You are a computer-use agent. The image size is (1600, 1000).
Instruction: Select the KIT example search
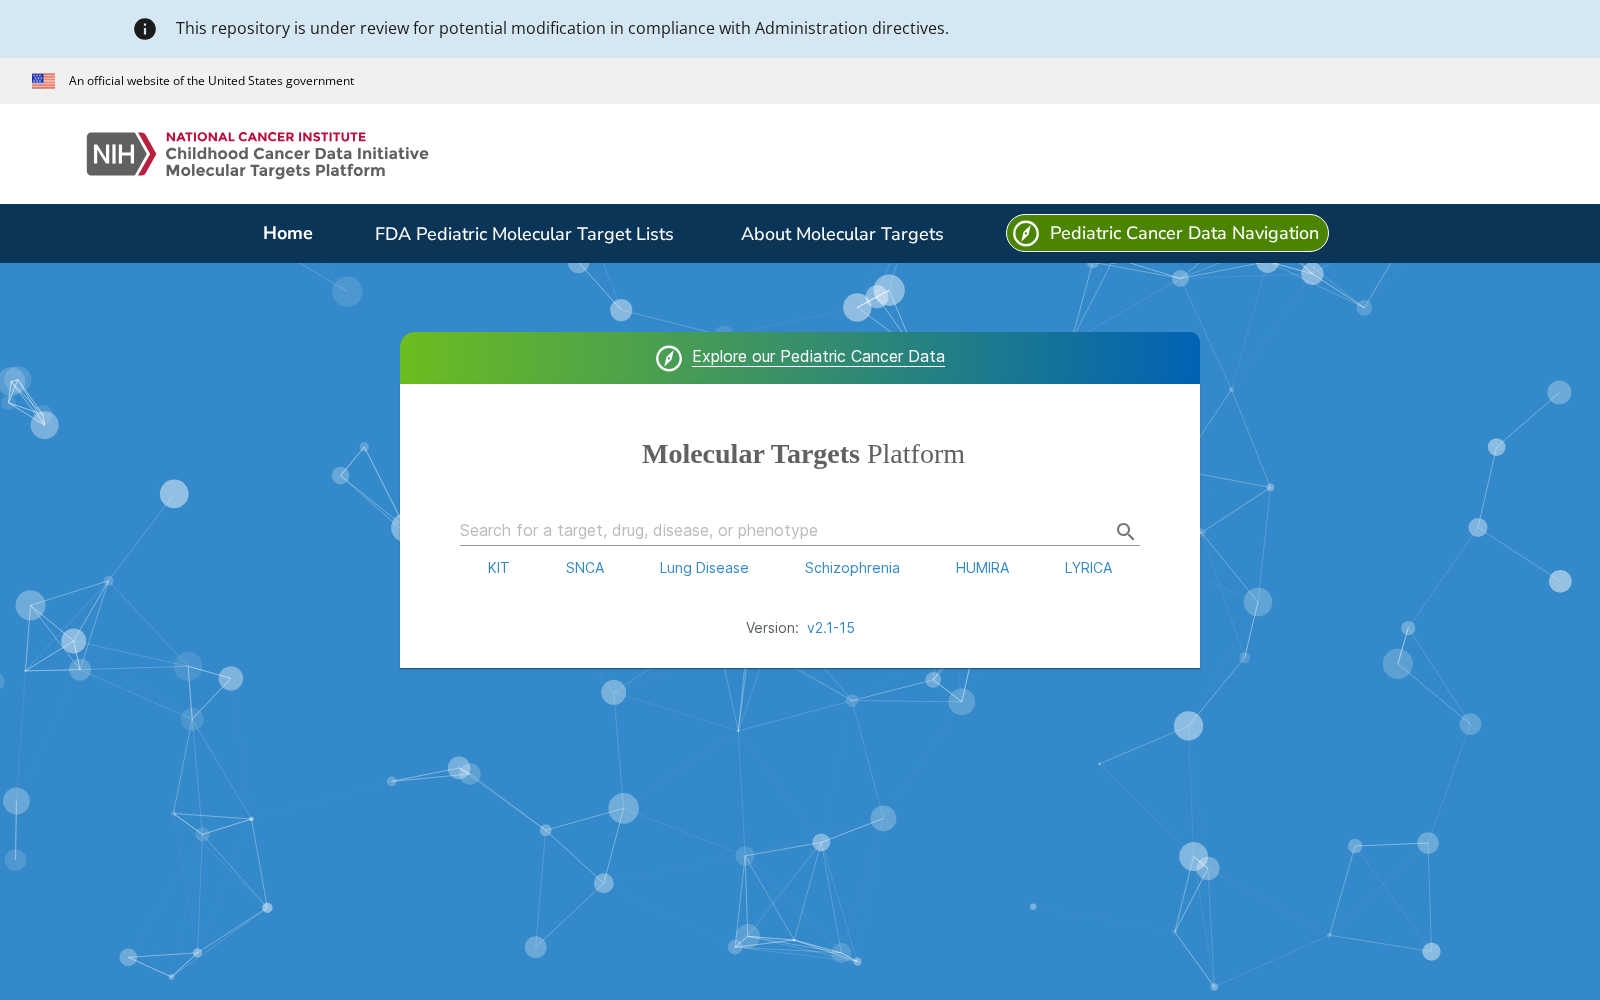tap(498, 568)
